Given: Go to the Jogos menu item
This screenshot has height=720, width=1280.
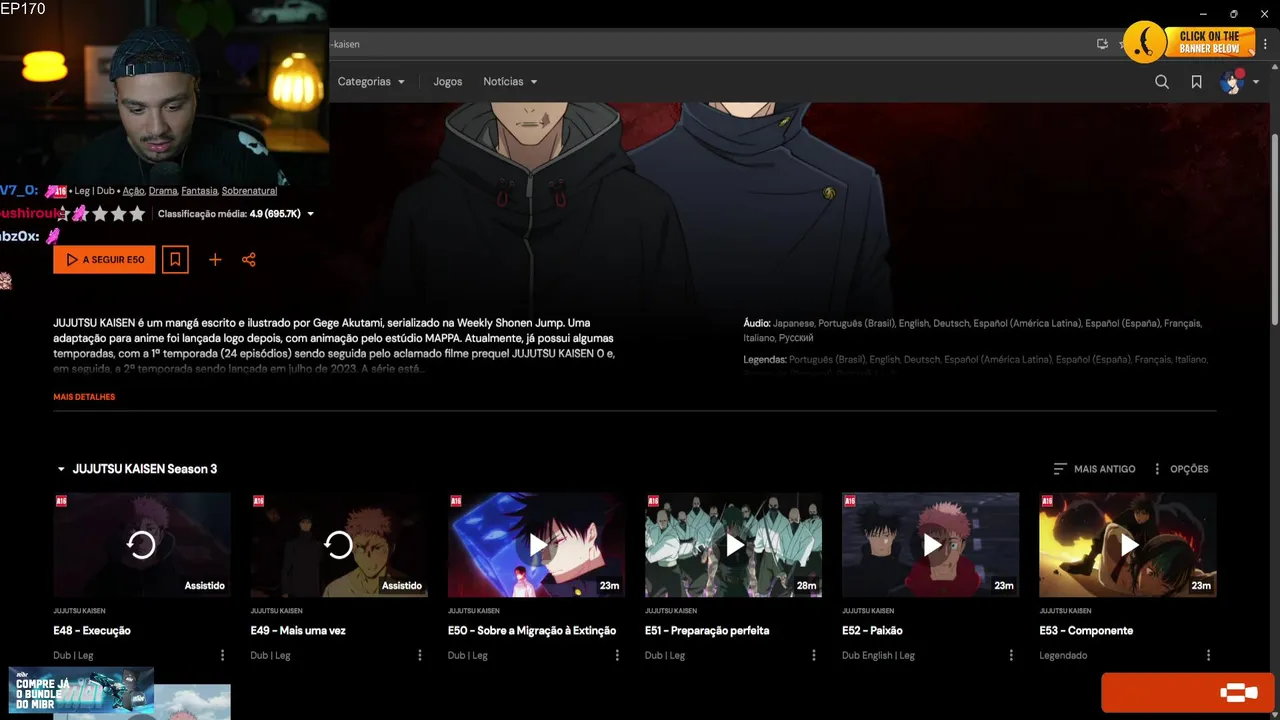Looking at the screenshot, I should tap(448, 82).
